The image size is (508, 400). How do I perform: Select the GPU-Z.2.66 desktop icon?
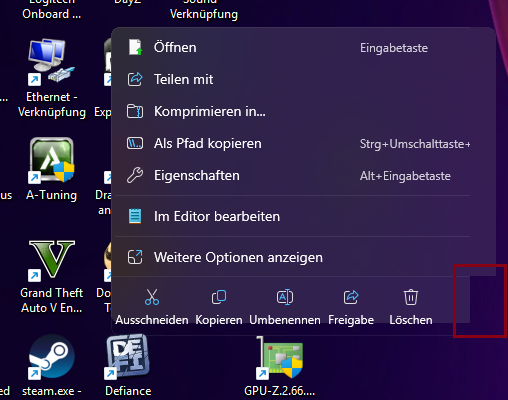click(279, 366)
